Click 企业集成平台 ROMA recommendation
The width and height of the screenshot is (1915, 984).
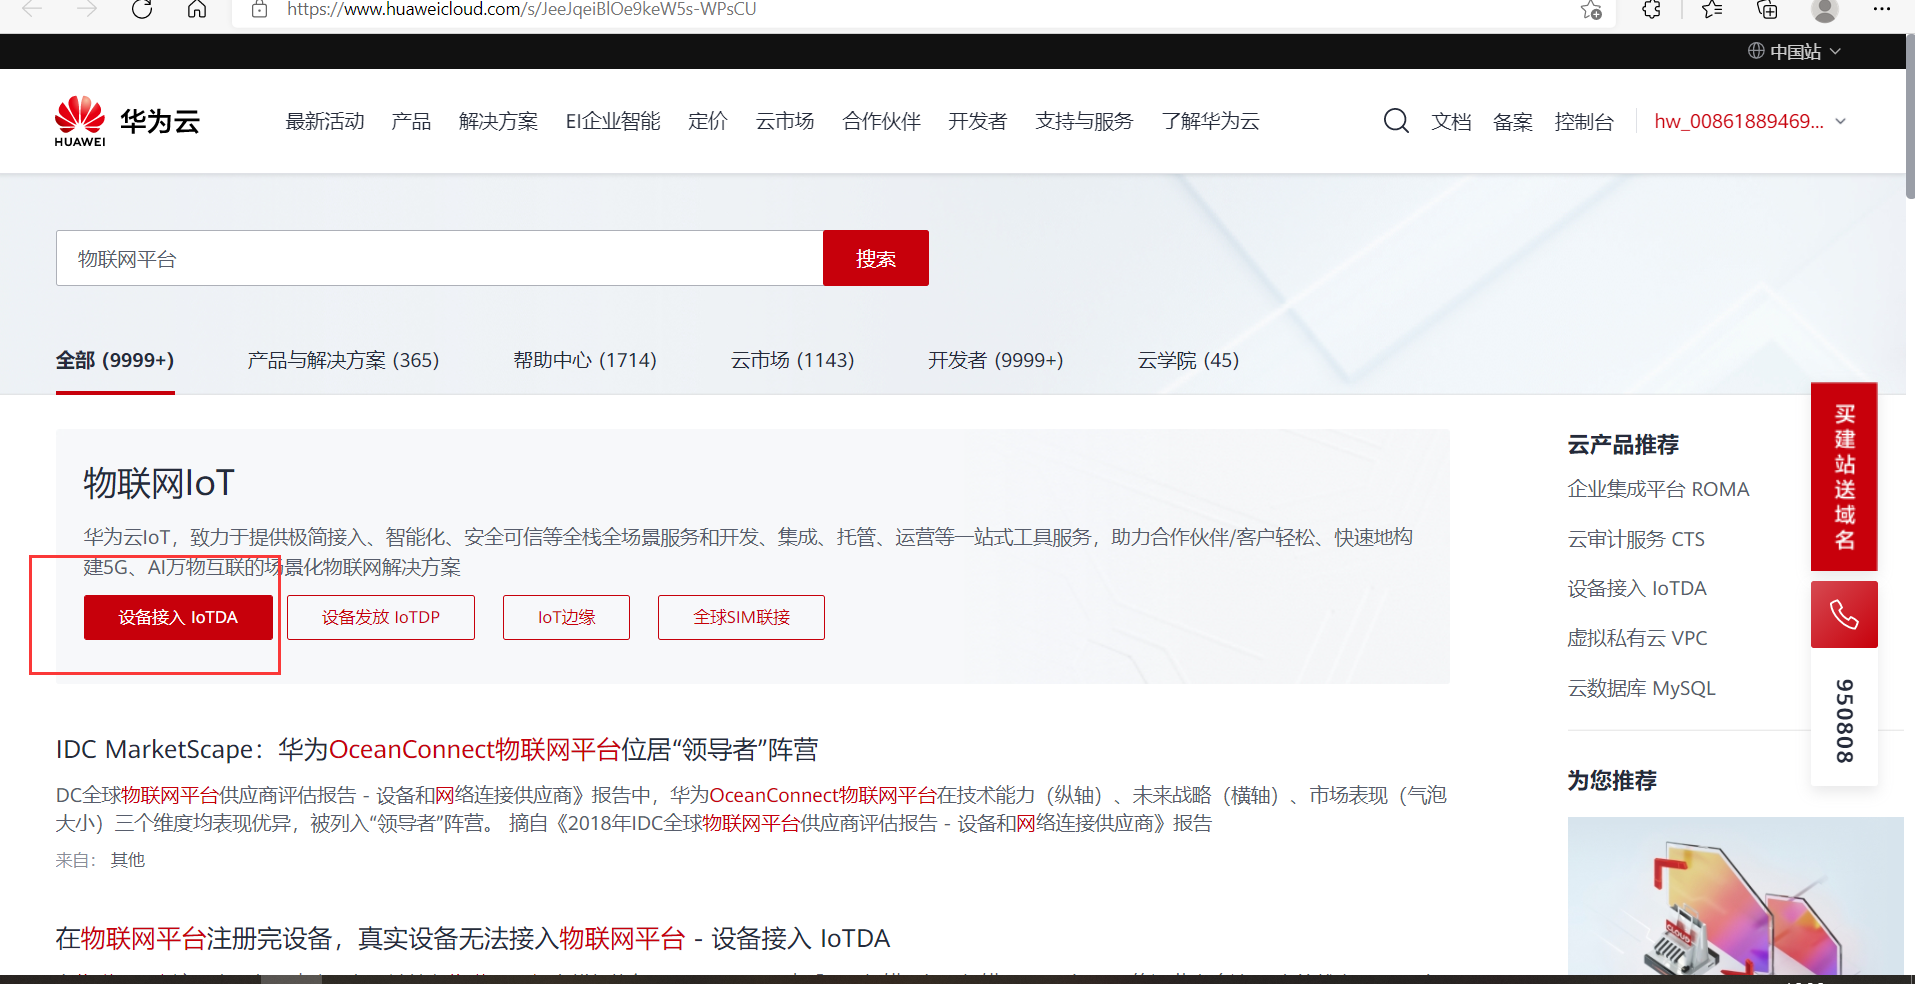tap(1658, 489)
